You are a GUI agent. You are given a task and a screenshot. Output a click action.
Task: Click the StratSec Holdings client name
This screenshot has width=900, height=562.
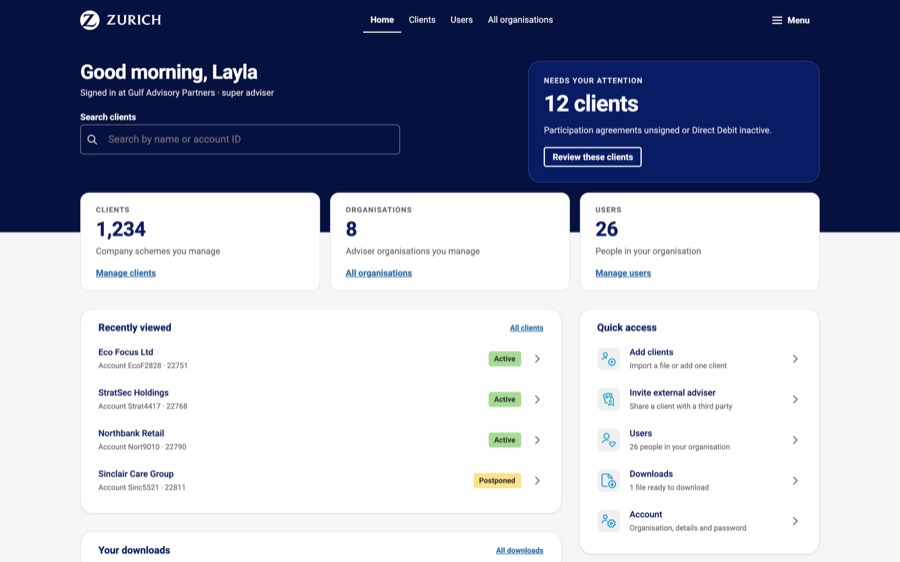133,393
